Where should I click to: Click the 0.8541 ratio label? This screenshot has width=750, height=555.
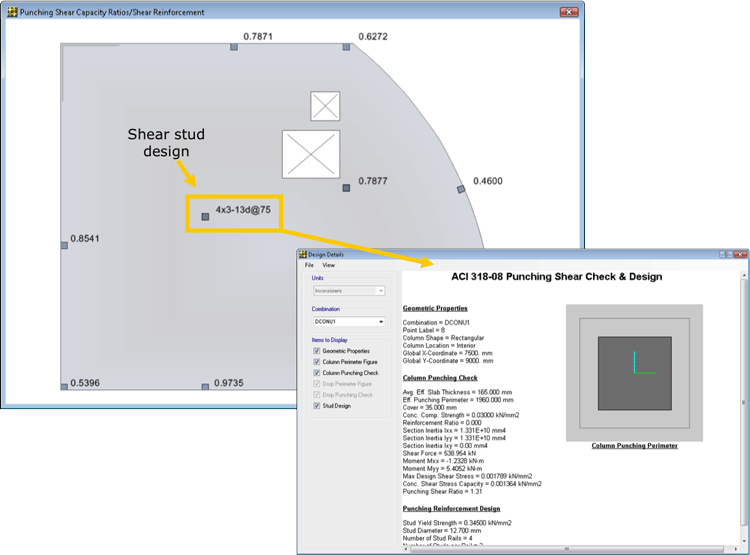point(85,238)
